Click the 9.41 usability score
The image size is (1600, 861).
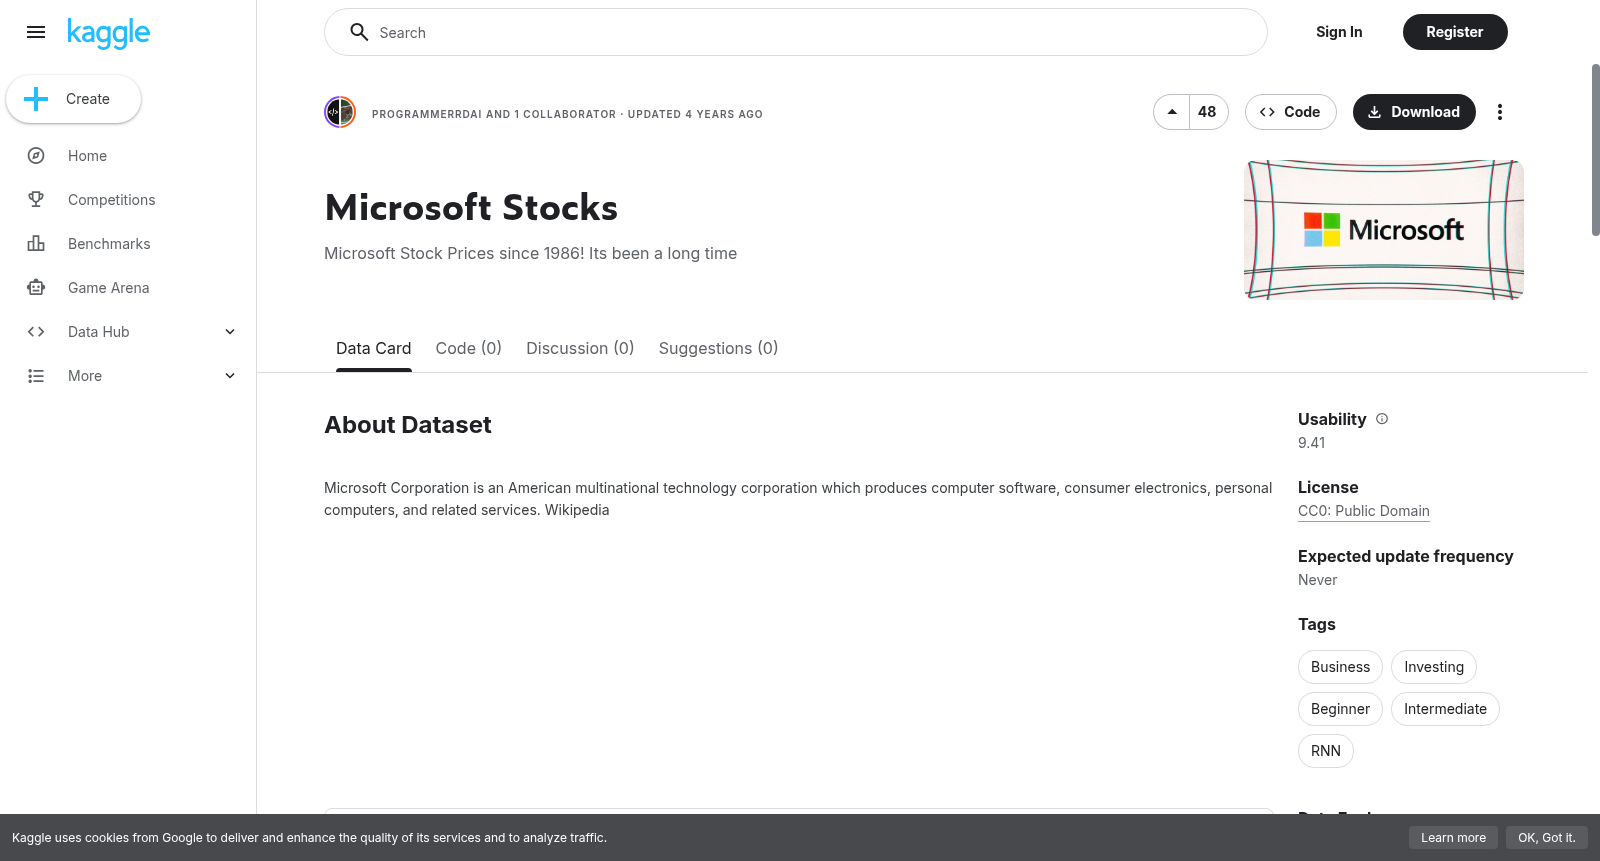1312,443
